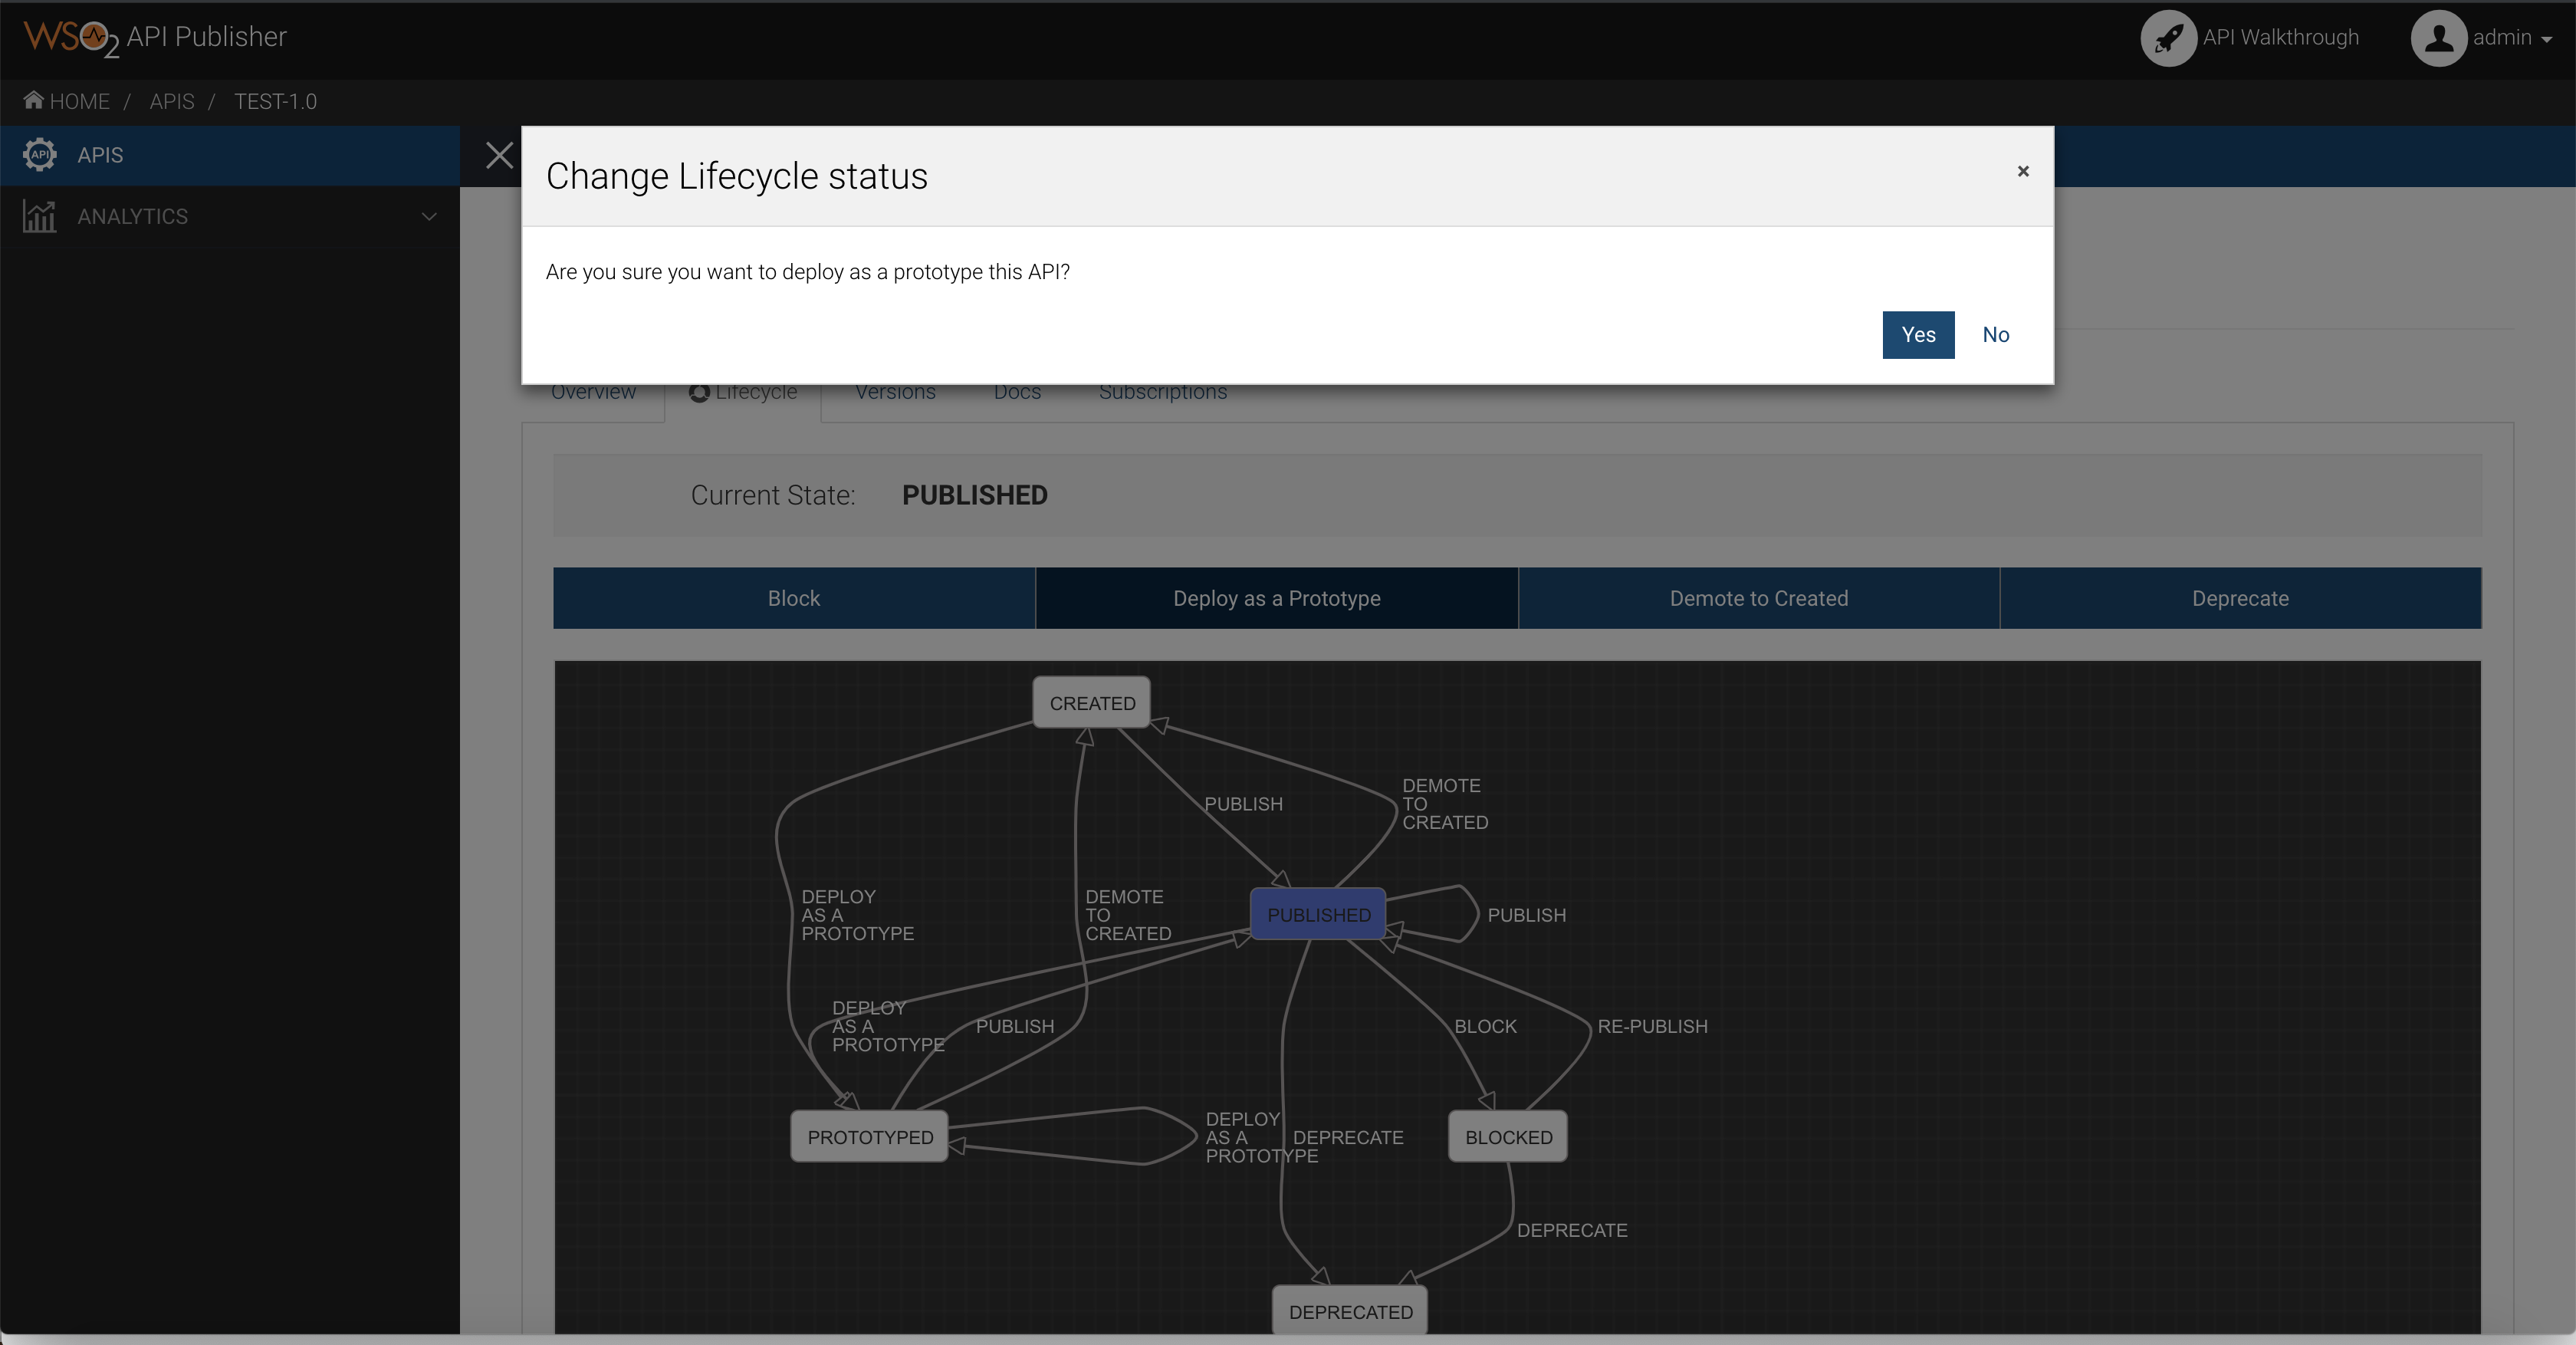
Task: Expand the ANALYTICS section chevron
Action: (x=429, y=216)
